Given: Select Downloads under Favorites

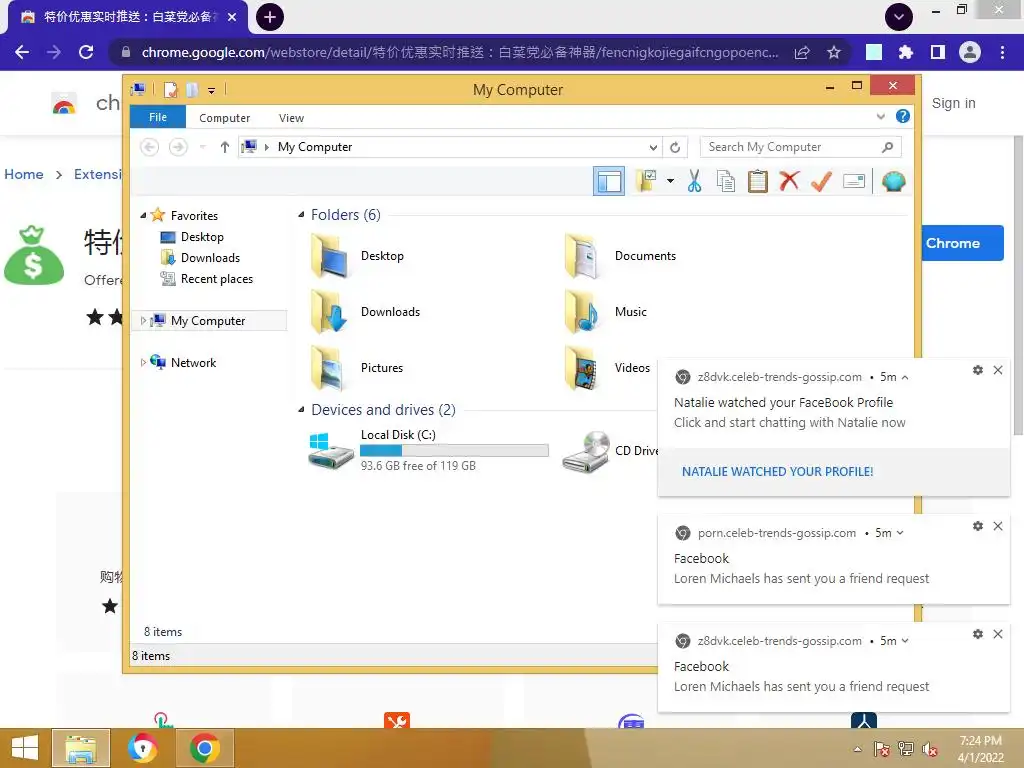Looking at the screenshot, I should 210,257.
